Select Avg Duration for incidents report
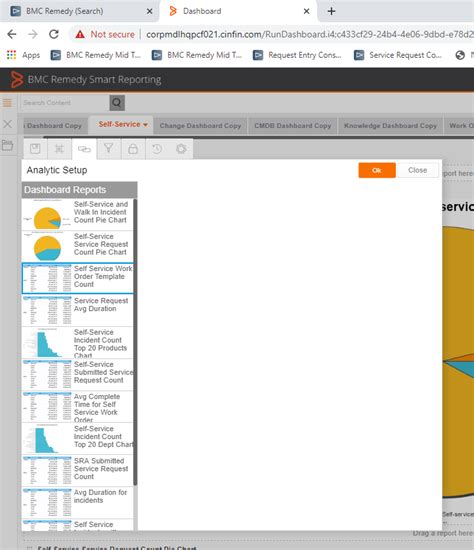Viewport: 474px width, 550px height. click(x=78, y=503)
